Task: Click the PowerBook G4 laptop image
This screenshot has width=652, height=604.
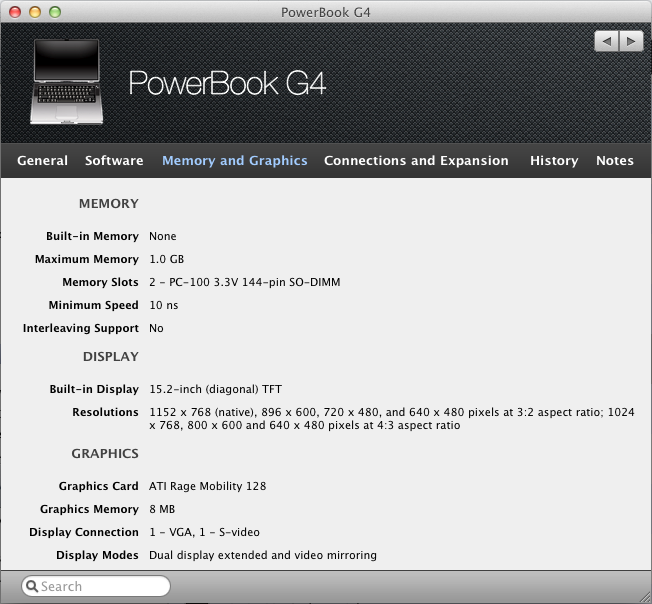Action: (x=67, y=81)
